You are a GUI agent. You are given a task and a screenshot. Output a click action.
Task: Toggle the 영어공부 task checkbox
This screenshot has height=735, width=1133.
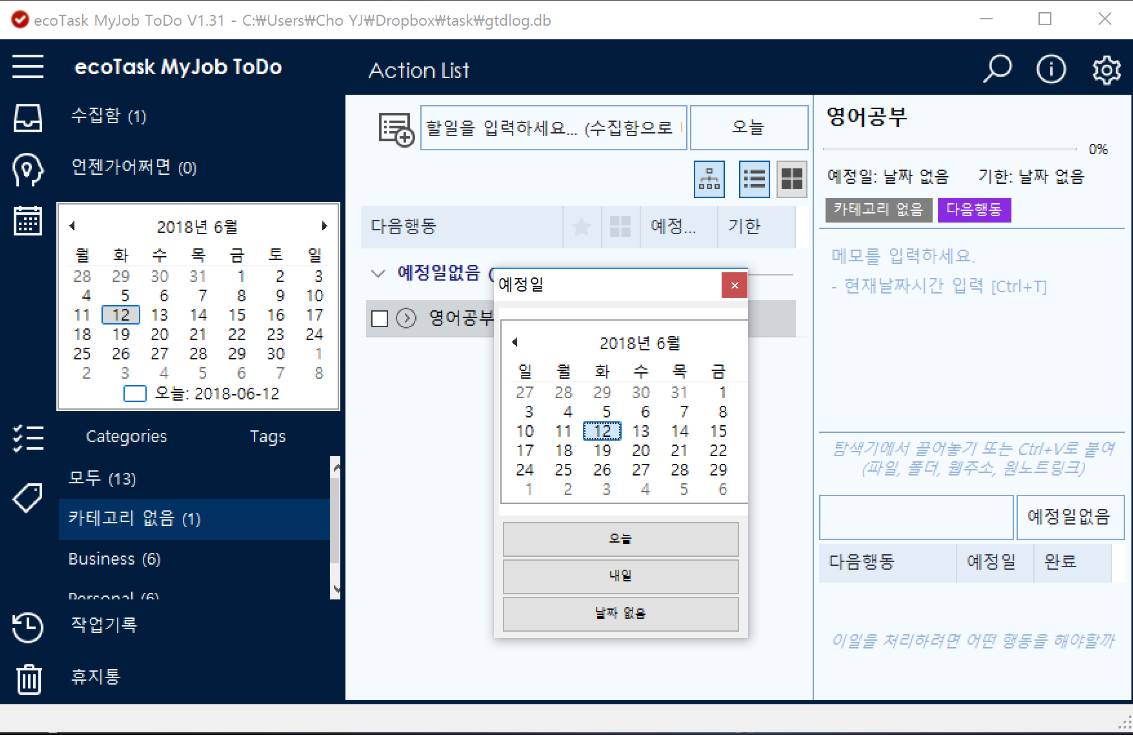[x=379, y=319]
